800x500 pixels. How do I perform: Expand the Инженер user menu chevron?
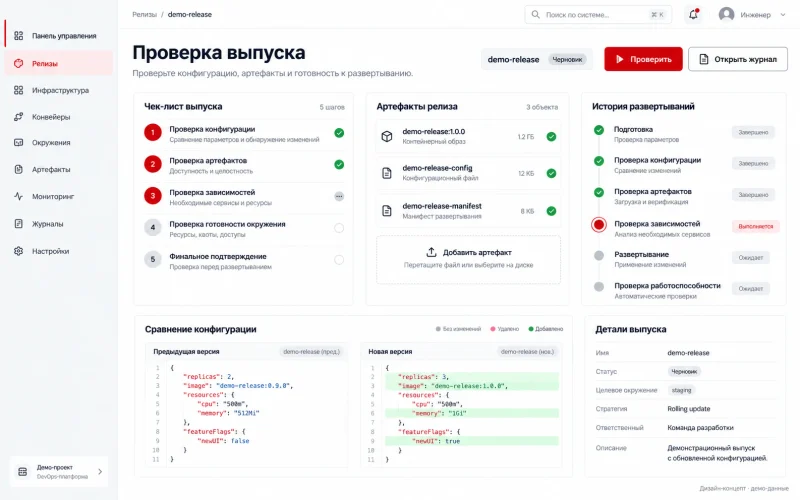click(x=783, y=15)
